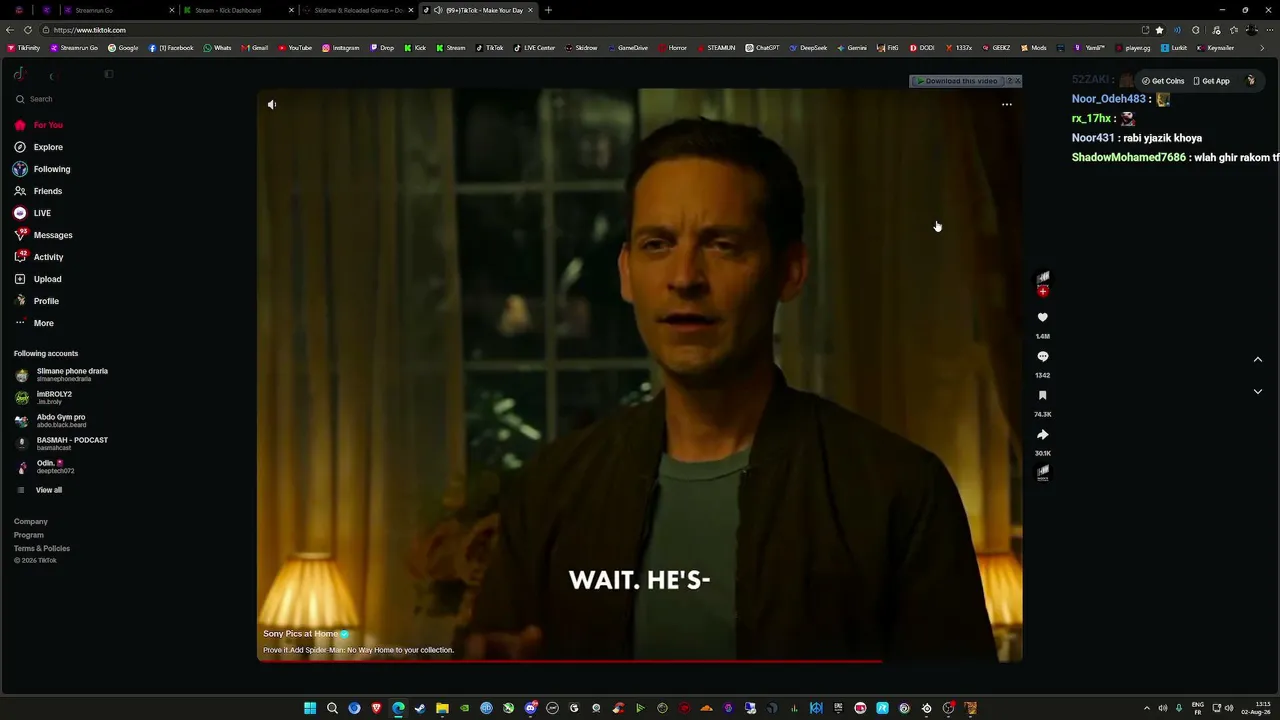This screenshot has width=1280, height=720.
Task: Click the Get App button
Action: (x=1212, y=81)
